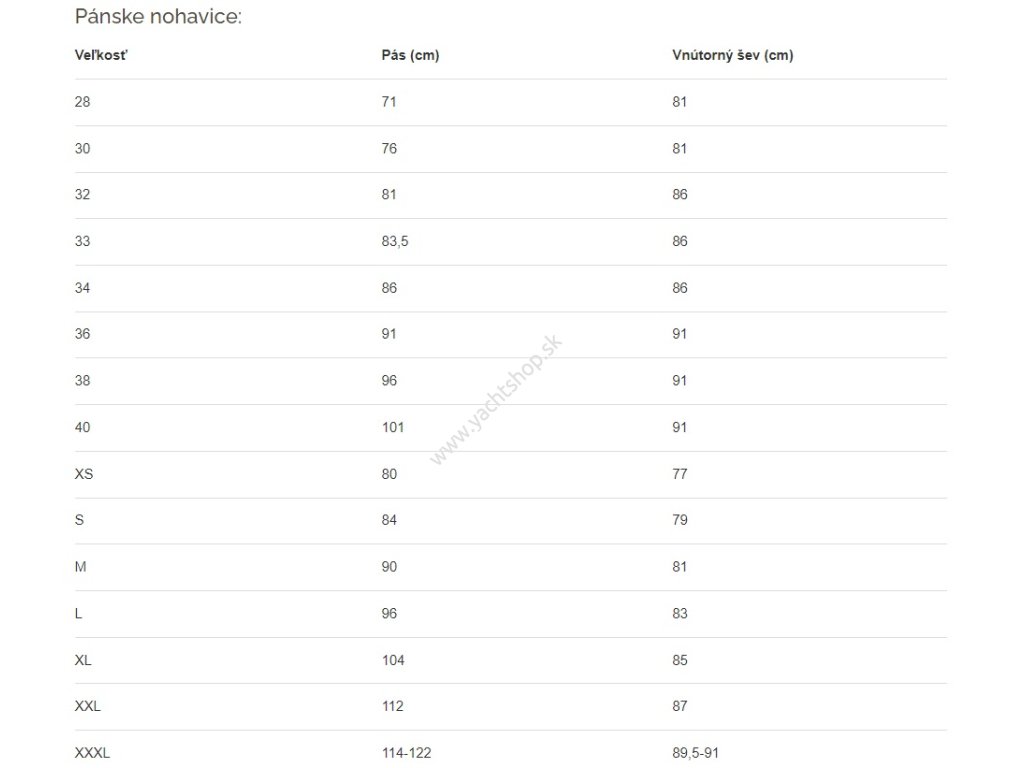Click waist value 101 in size 40 row
This screenshot has height=768, width=1024.
coord(393,428)
